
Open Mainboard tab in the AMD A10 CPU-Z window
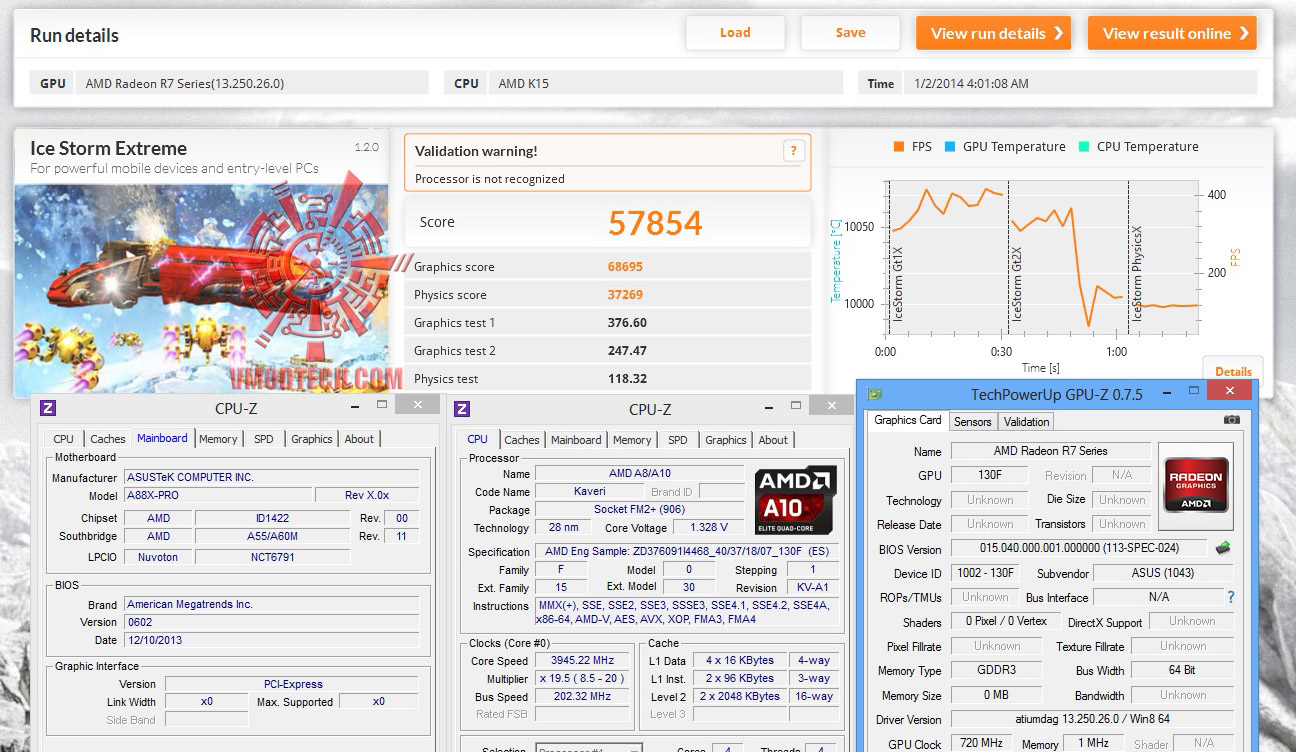pyautogui.click(x=576, y=440)
